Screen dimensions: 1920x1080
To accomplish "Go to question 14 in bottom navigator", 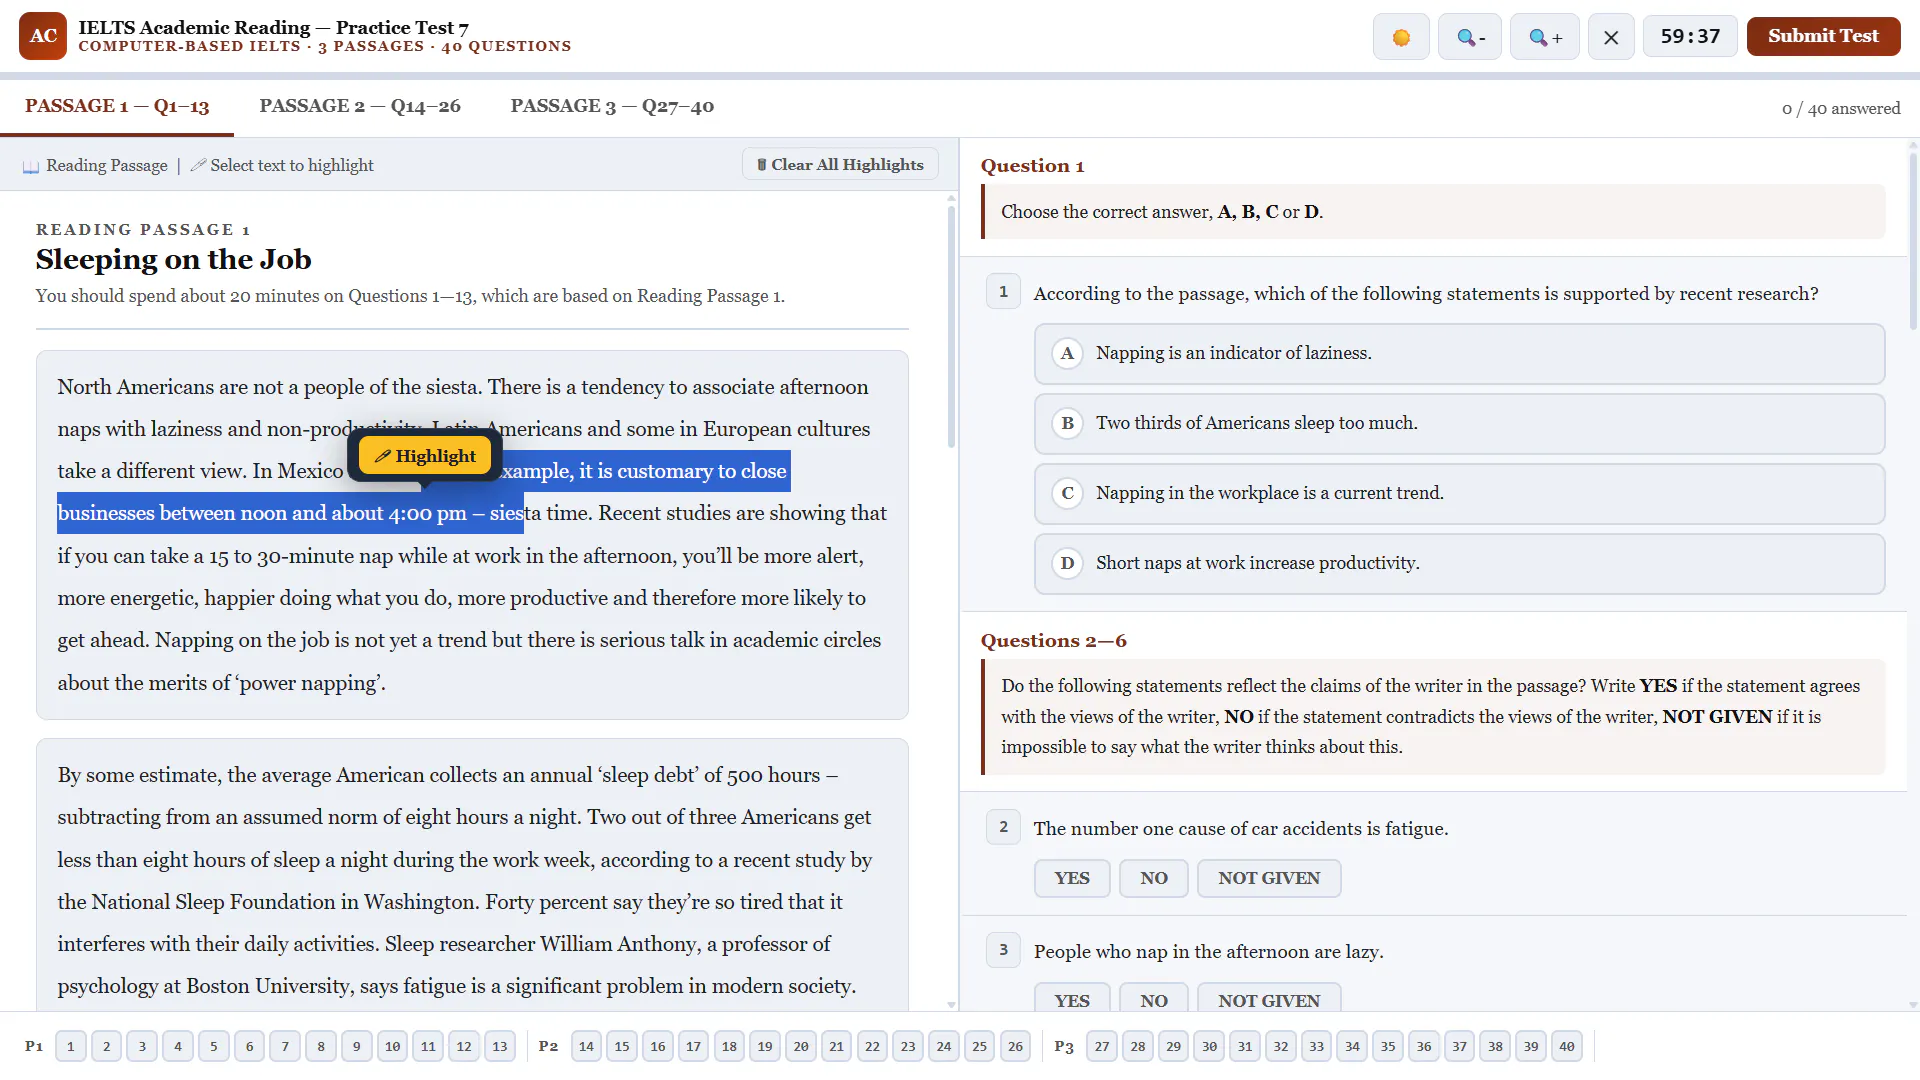I will coord(586,1046).
